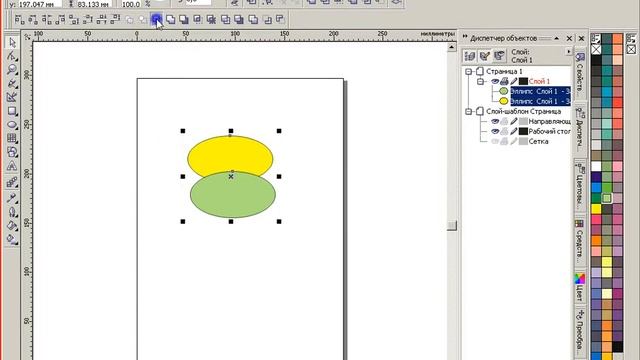Select the Pick tool arrow

pos(12,42)
